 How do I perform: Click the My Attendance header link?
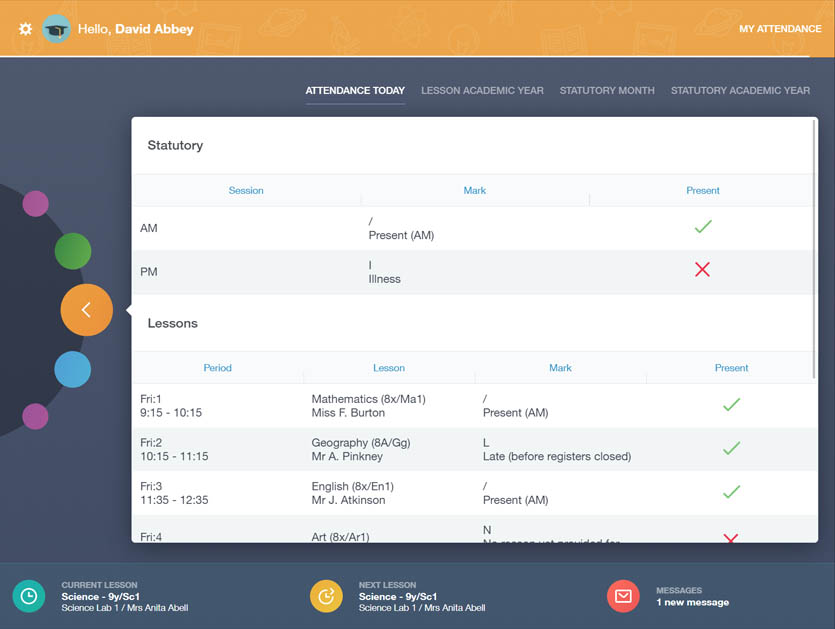click(780, 29)
